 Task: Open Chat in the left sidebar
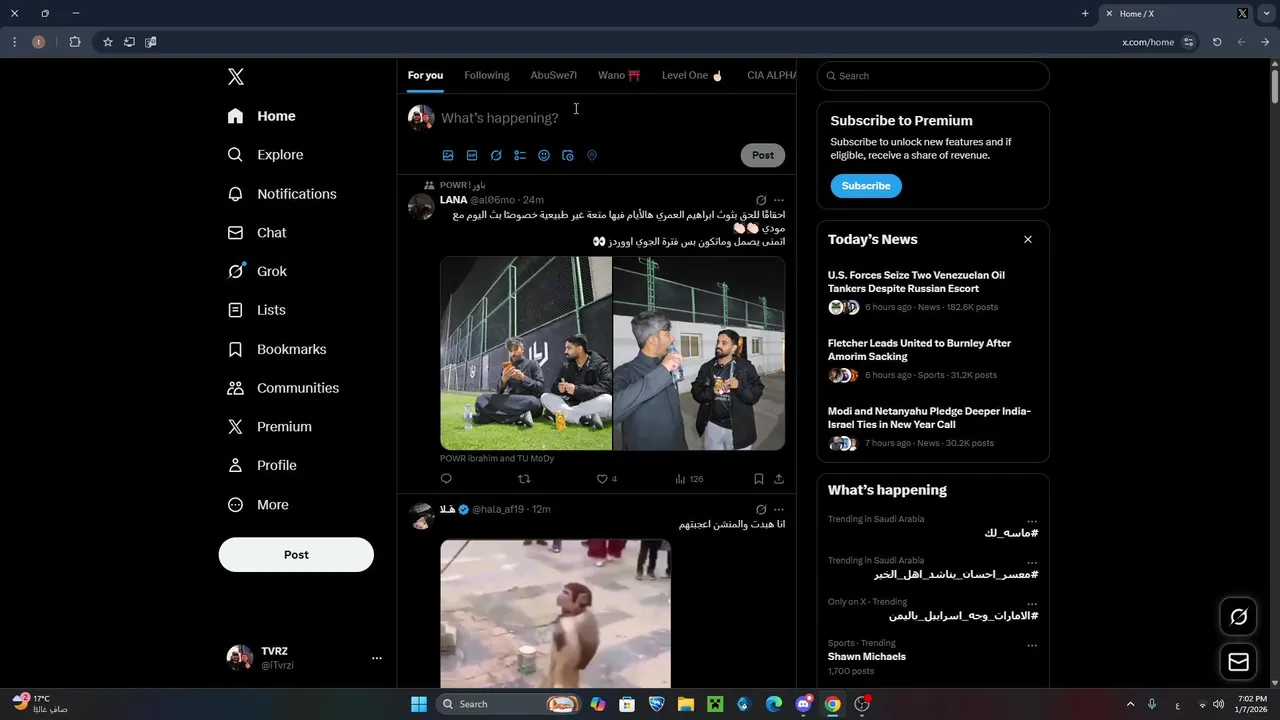pos(257,233)
